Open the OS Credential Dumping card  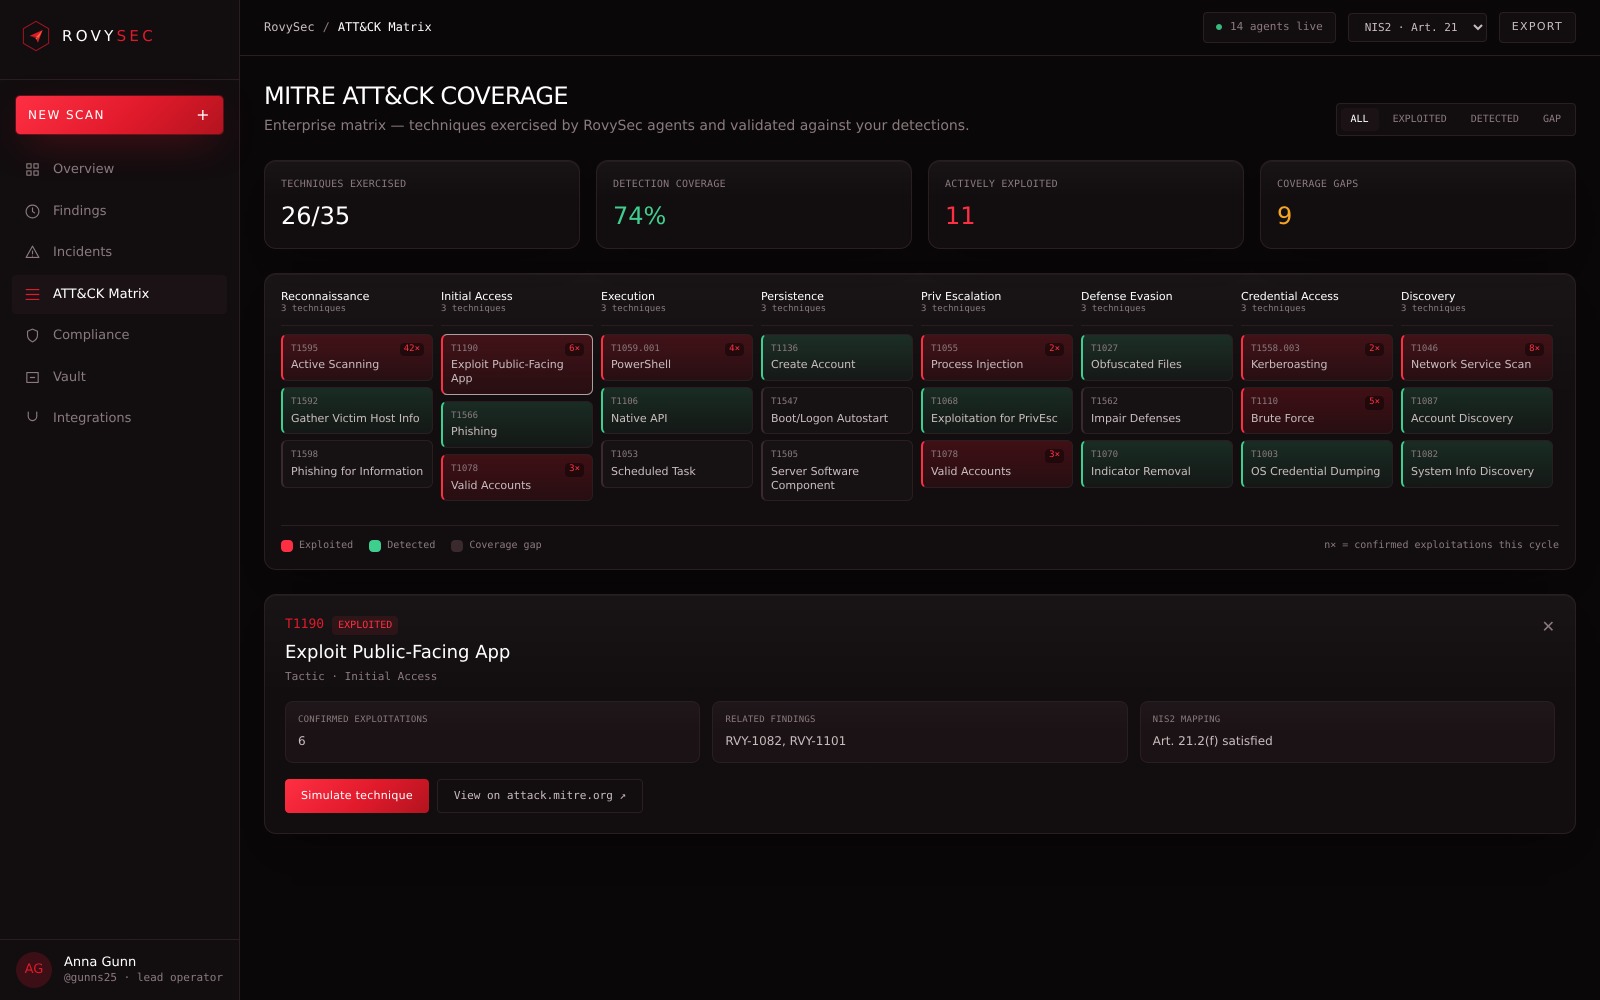point(1317,464)
